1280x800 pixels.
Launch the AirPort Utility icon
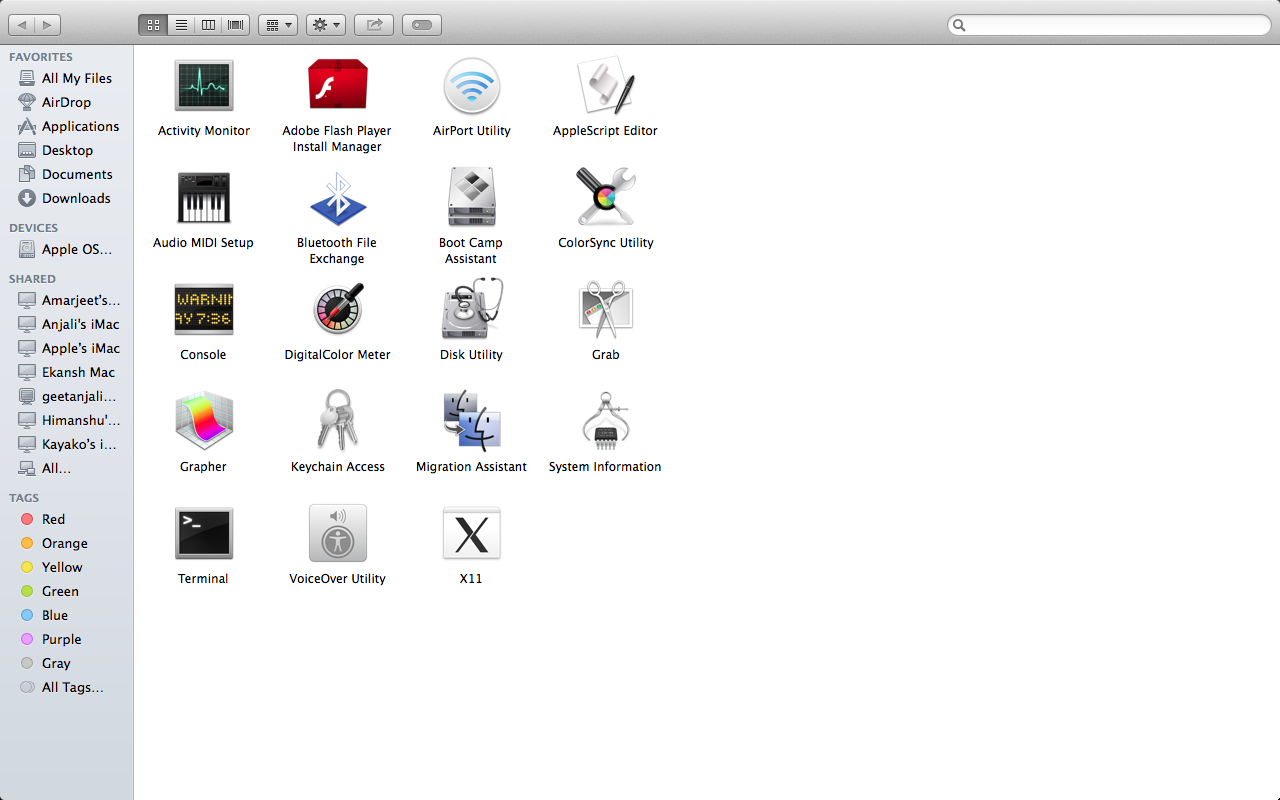point(471,86)
